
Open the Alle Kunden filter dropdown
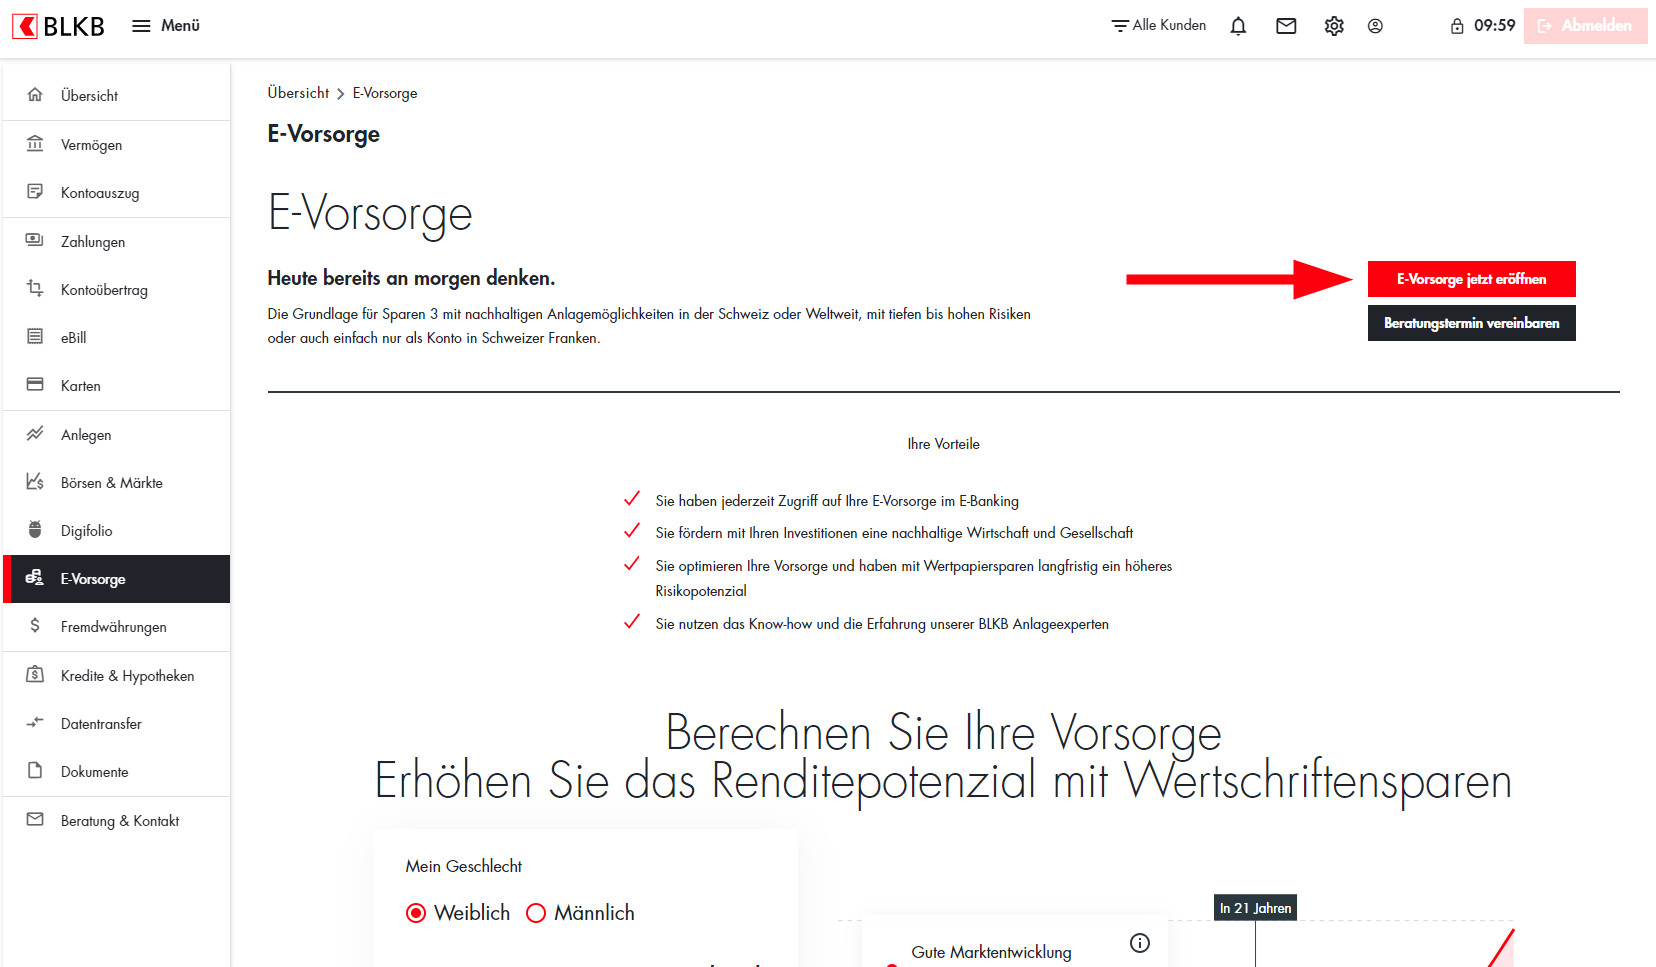[1158, 26]
